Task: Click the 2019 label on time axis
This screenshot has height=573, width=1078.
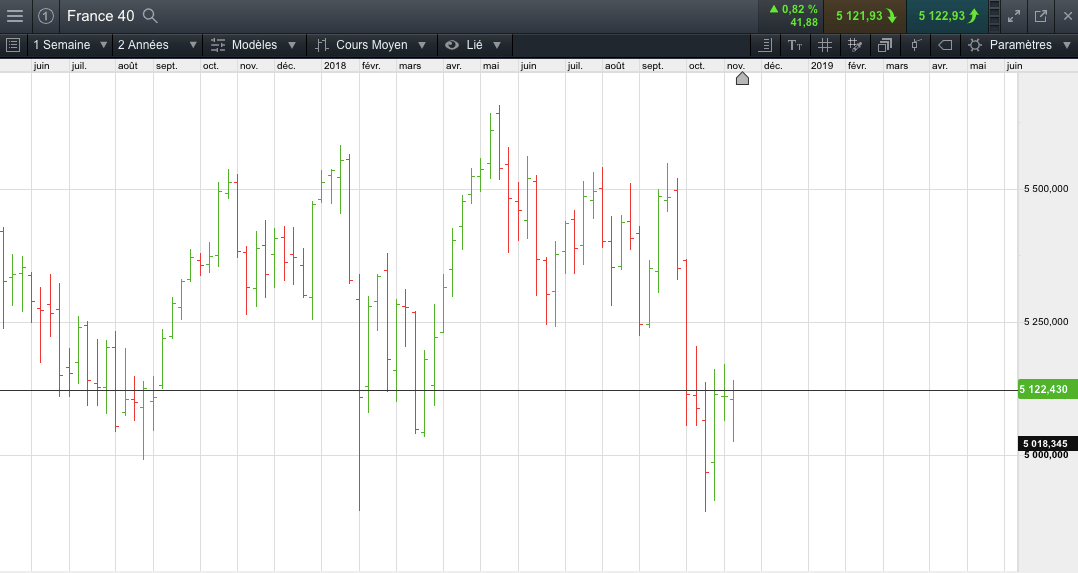Action: 822,66
